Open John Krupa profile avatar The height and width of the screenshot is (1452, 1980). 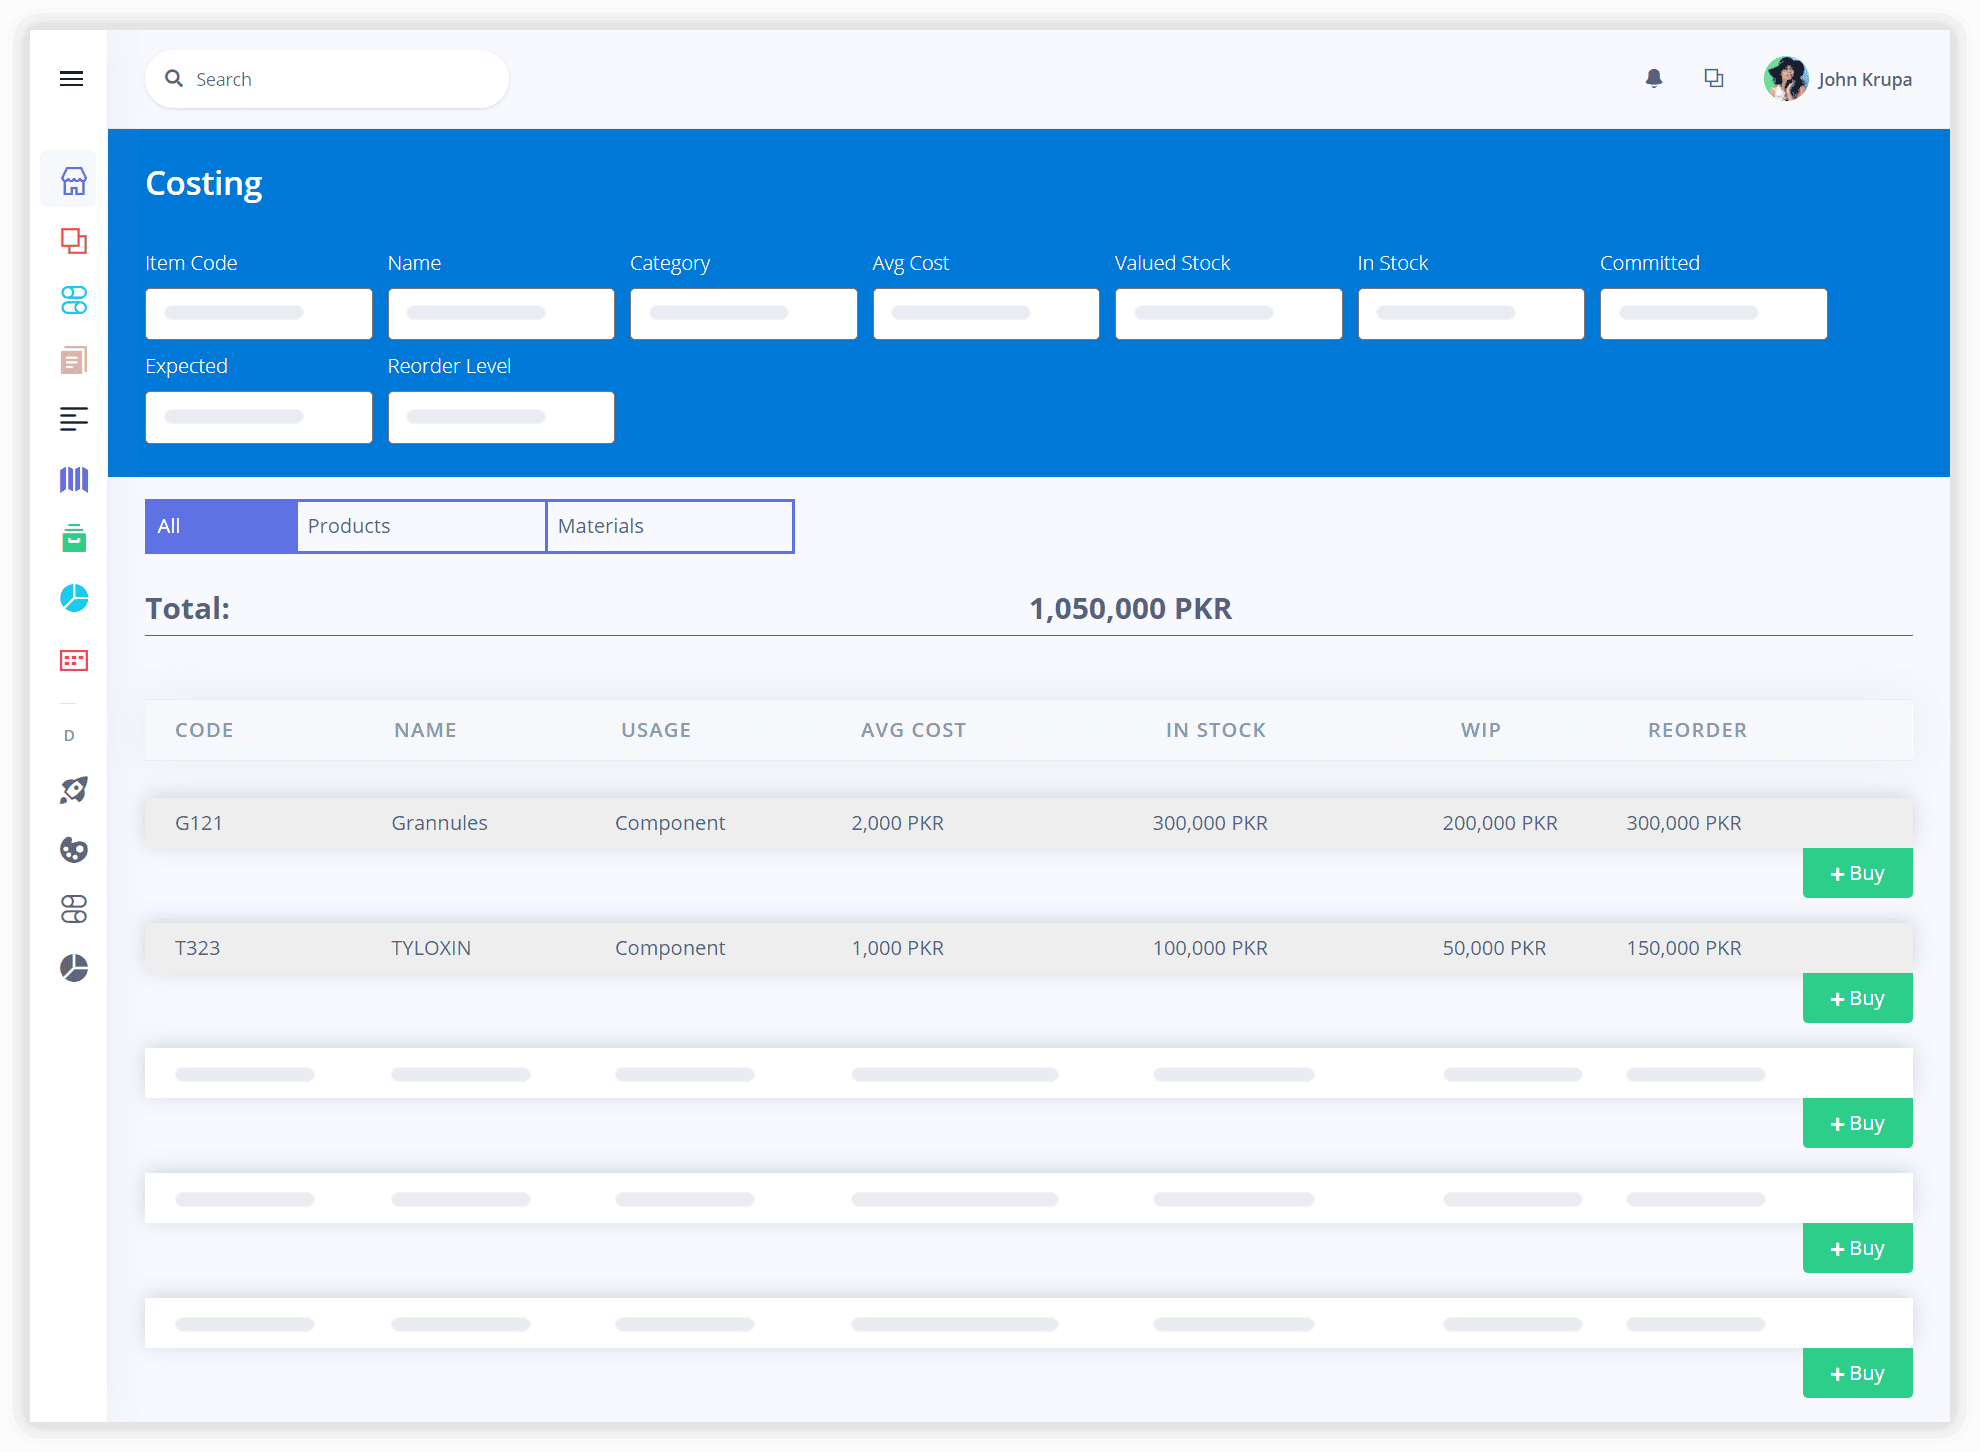pos(1786,79)
